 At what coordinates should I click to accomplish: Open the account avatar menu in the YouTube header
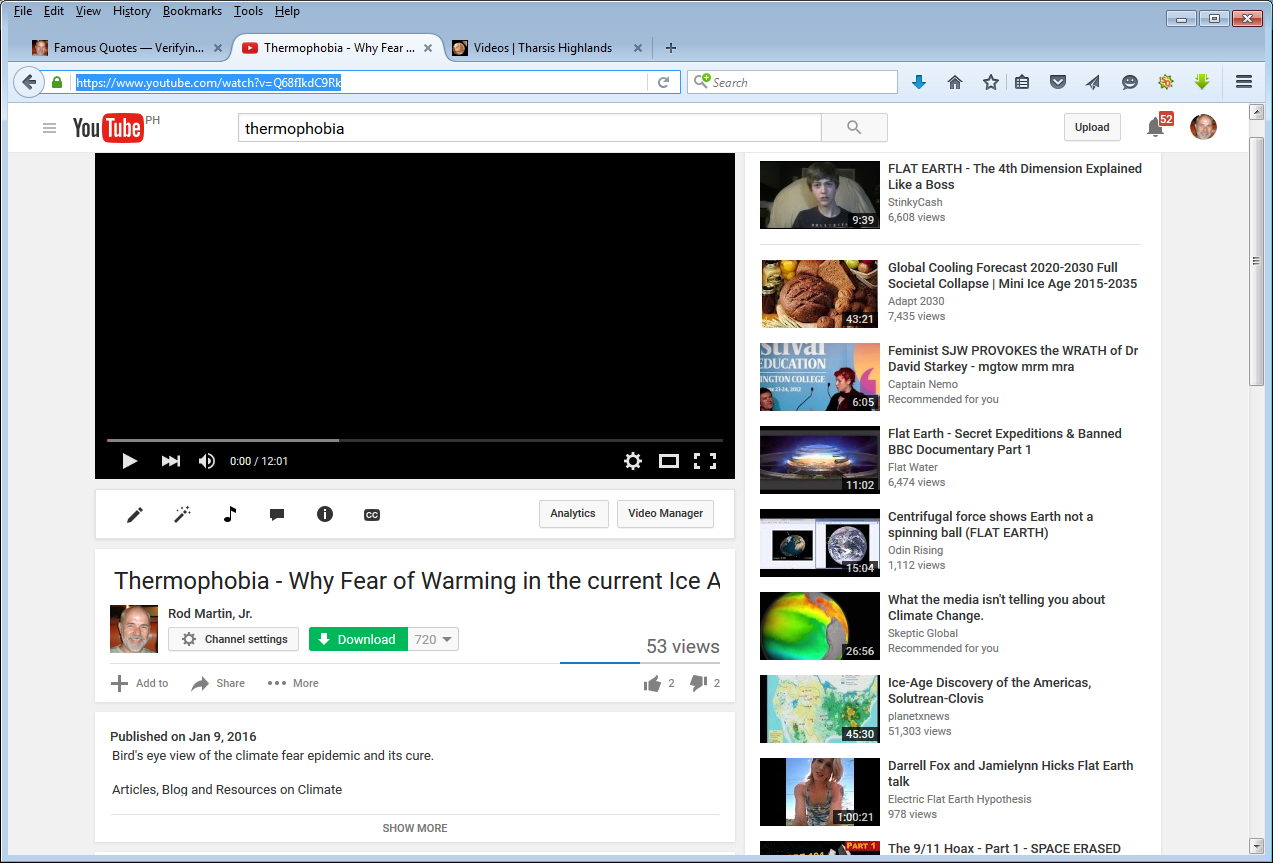(x=1203, y=127)
